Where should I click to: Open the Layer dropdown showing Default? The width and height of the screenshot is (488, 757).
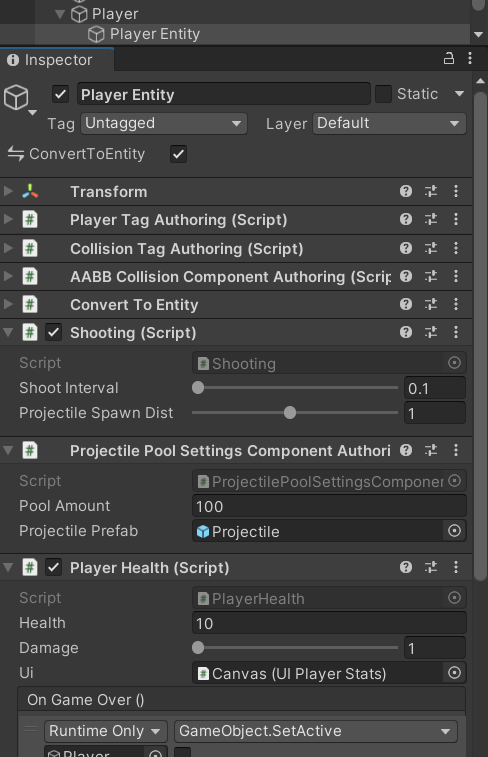pyautogui.click(x=389, y=124)
